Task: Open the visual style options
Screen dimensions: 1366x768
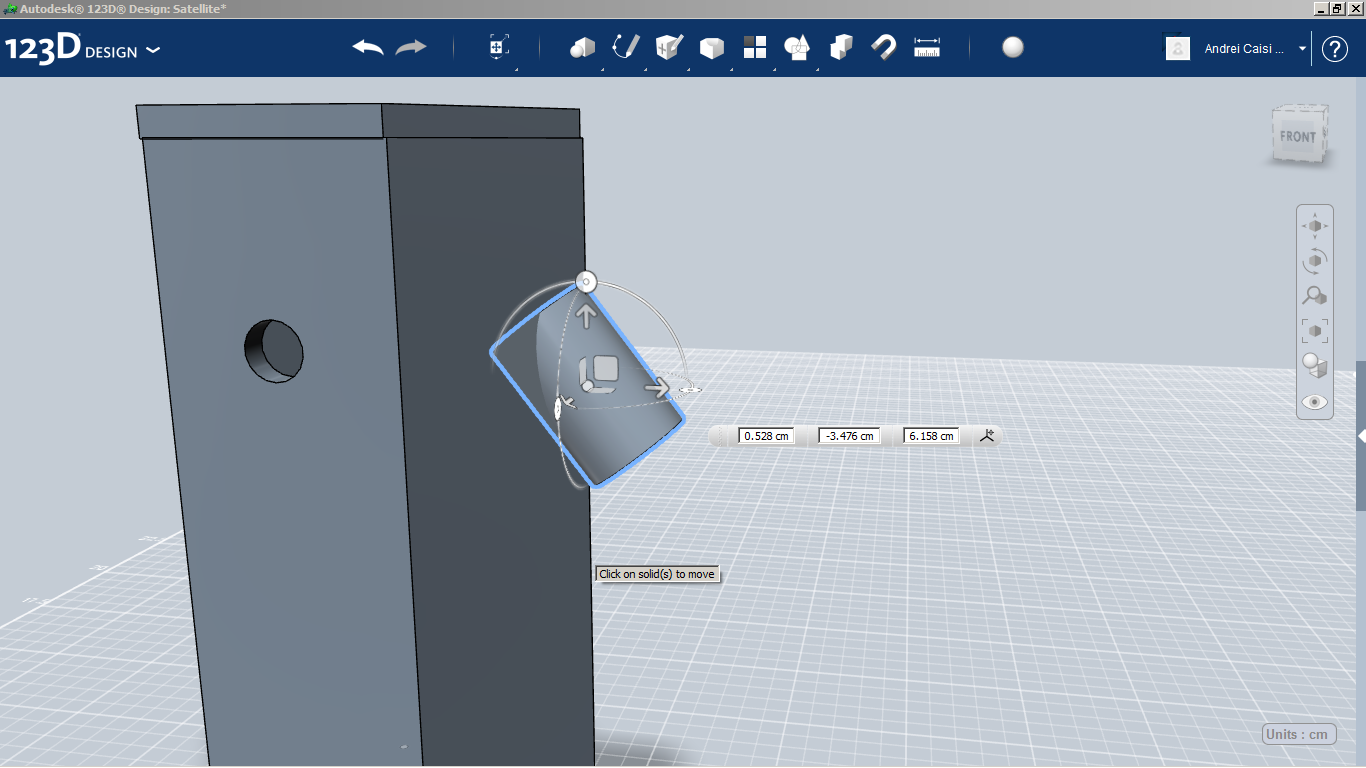Action: click(1315, 365)
